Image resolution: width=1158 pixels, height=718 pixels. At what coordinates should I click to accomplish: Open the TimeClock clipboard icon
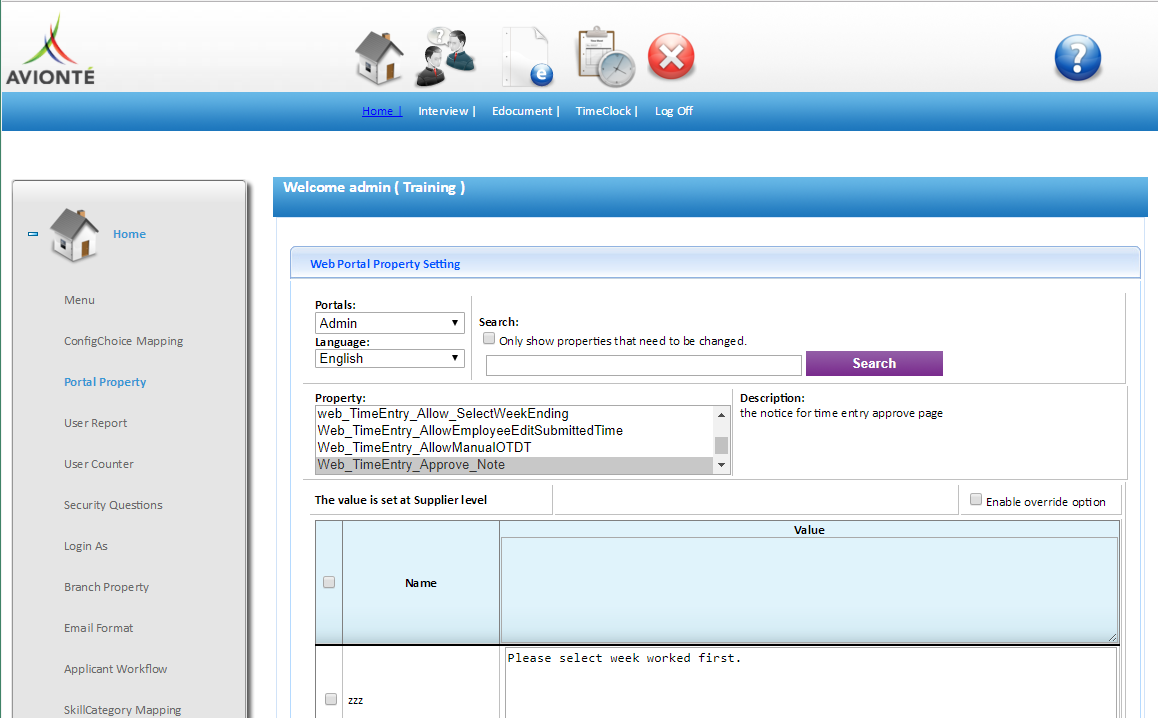[606, 57]
